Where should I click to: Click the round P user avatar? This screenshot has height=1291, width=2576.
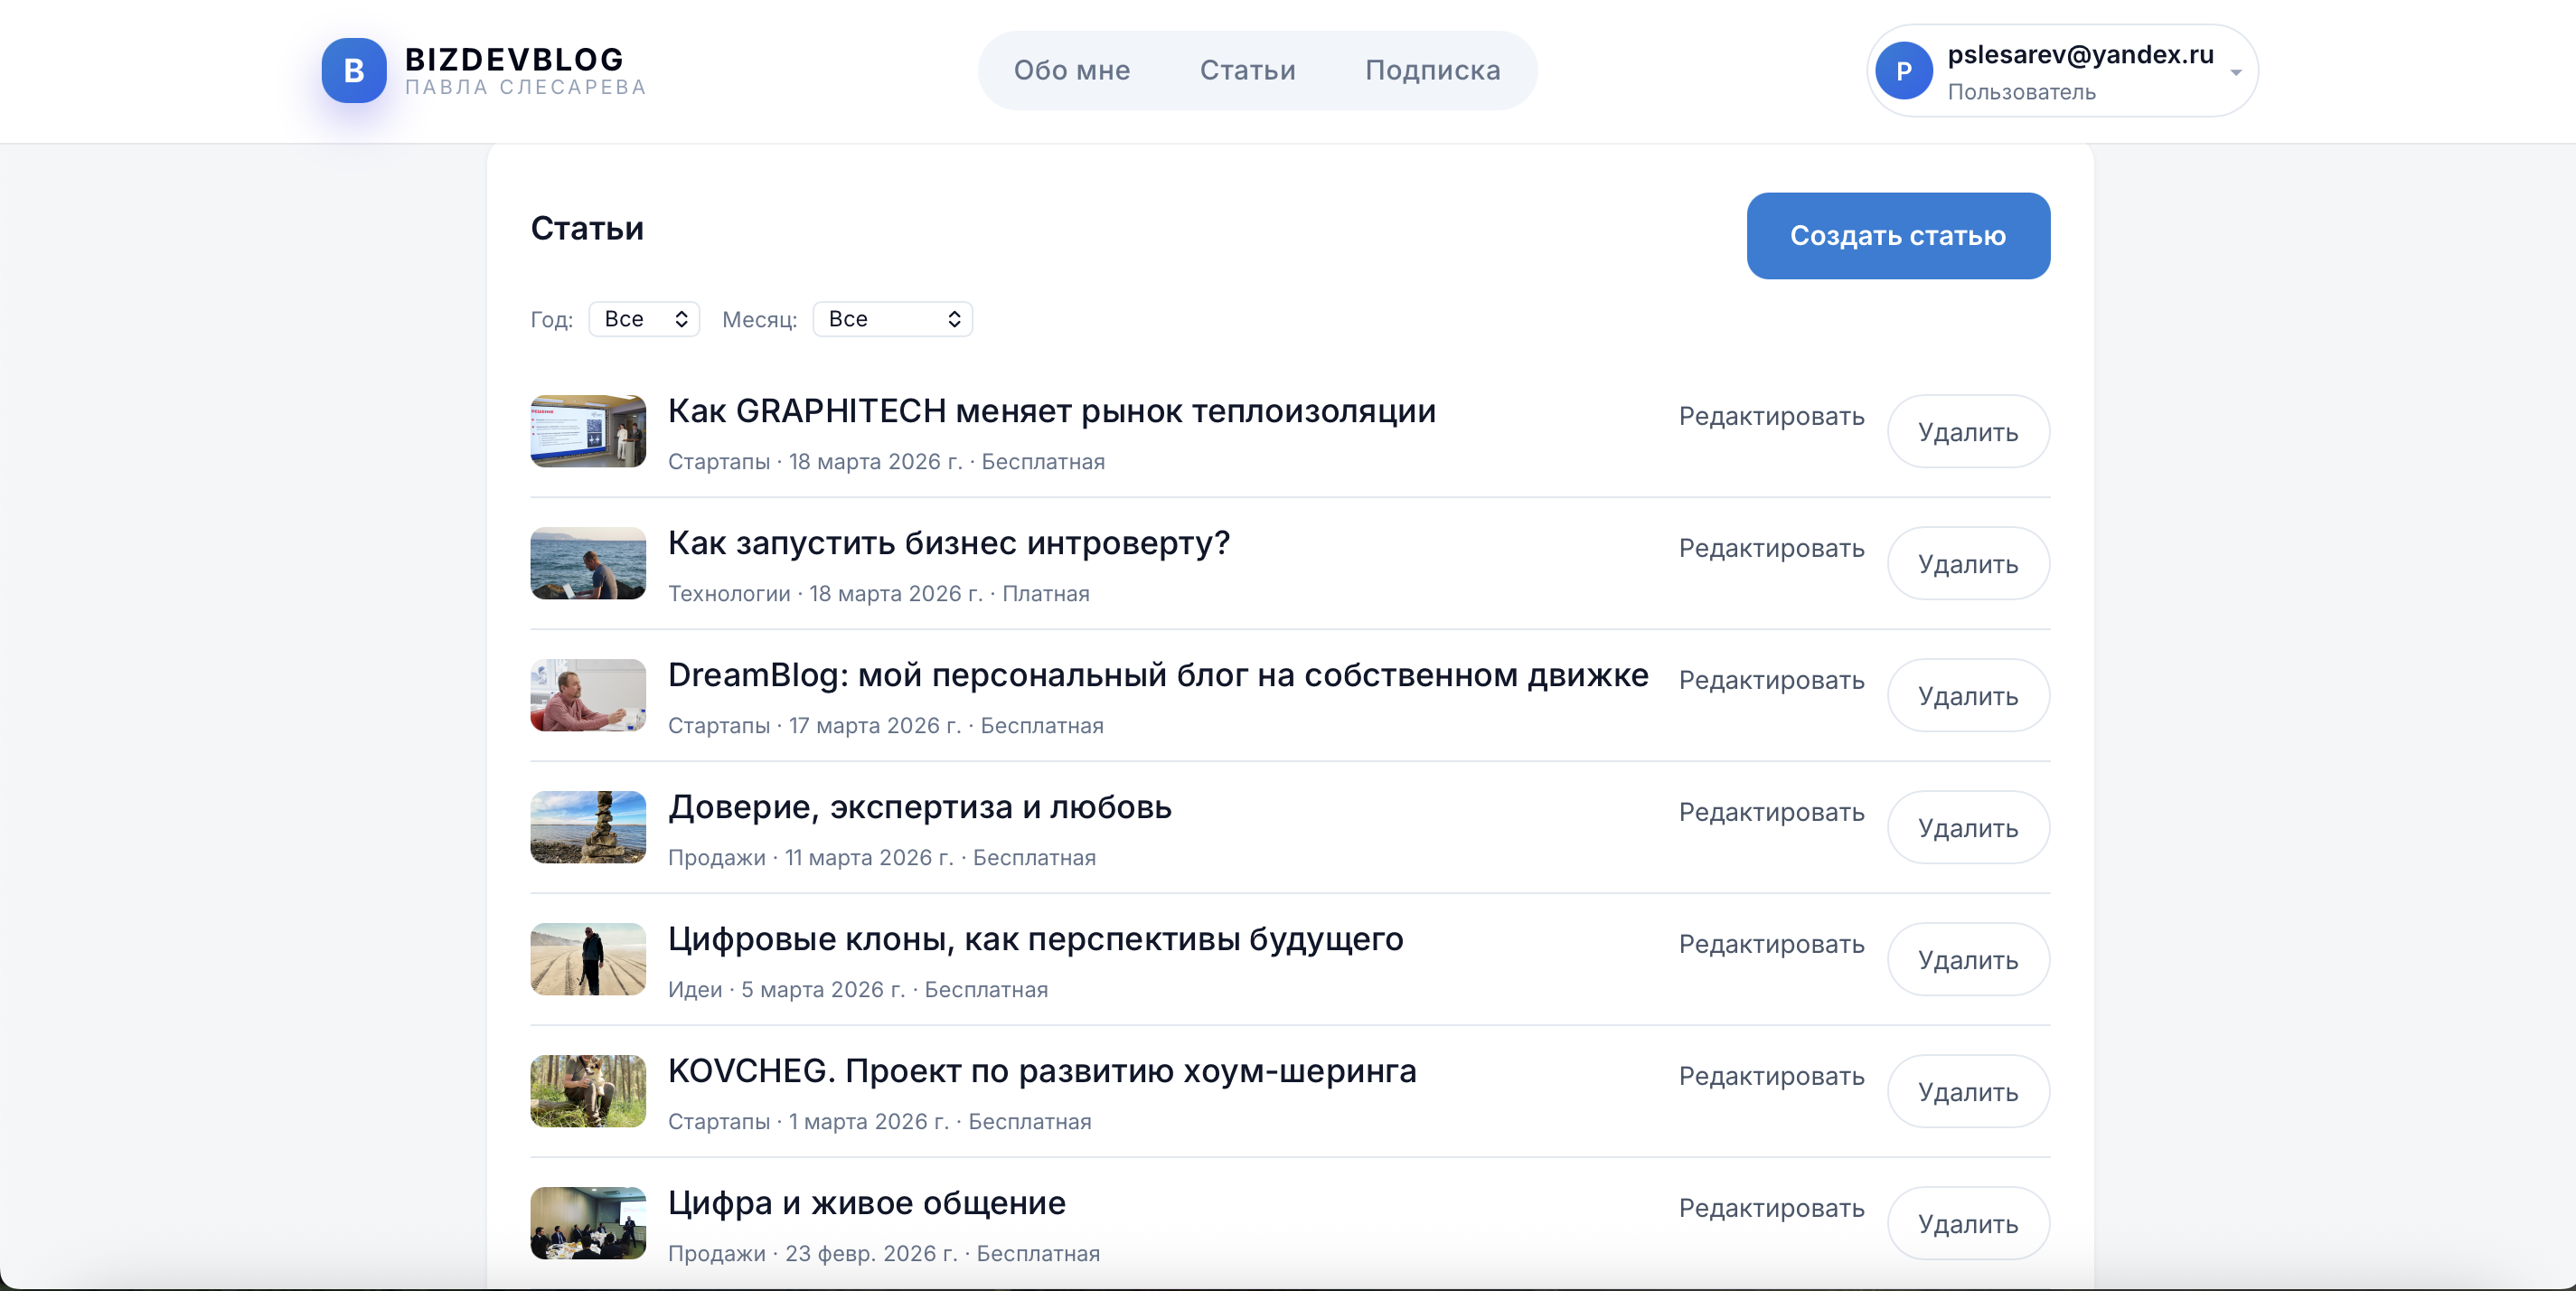pos(1903,71)
